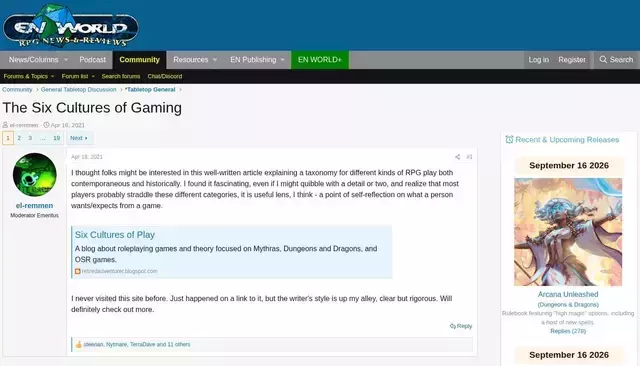
Task: Open the Arcana Unleashed title link
Action: pos(568,294)
